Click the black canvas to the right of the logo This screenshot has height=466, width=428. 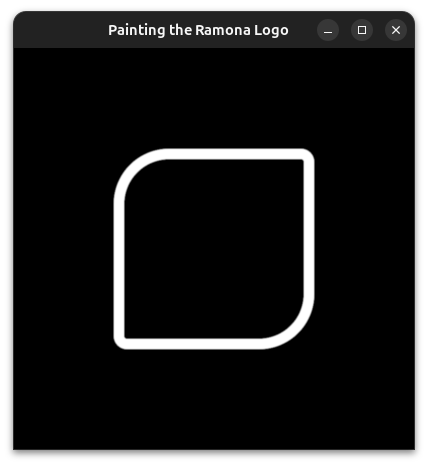(364, 249)
